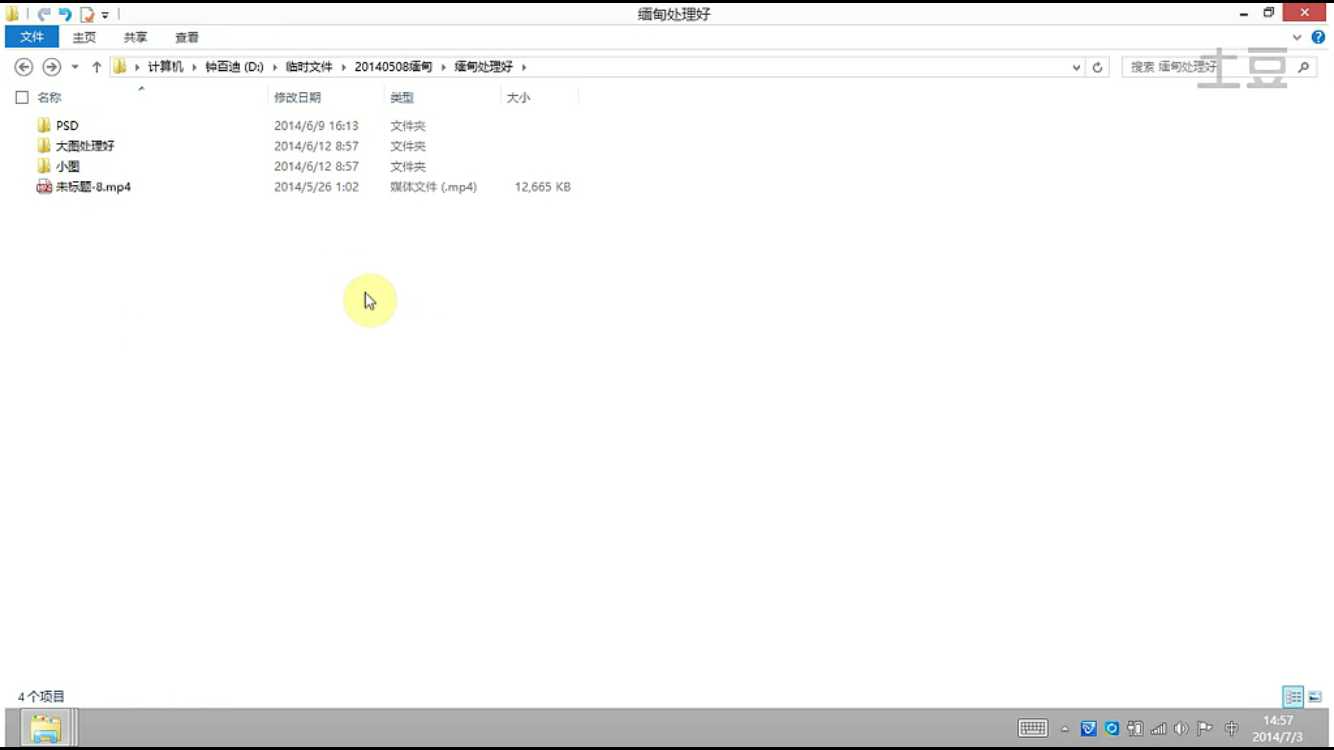Expand the arrow after 钟百迪 (D:) in breadcrumb
This screenshot has height=750, width=1334.
pos(275,67)
